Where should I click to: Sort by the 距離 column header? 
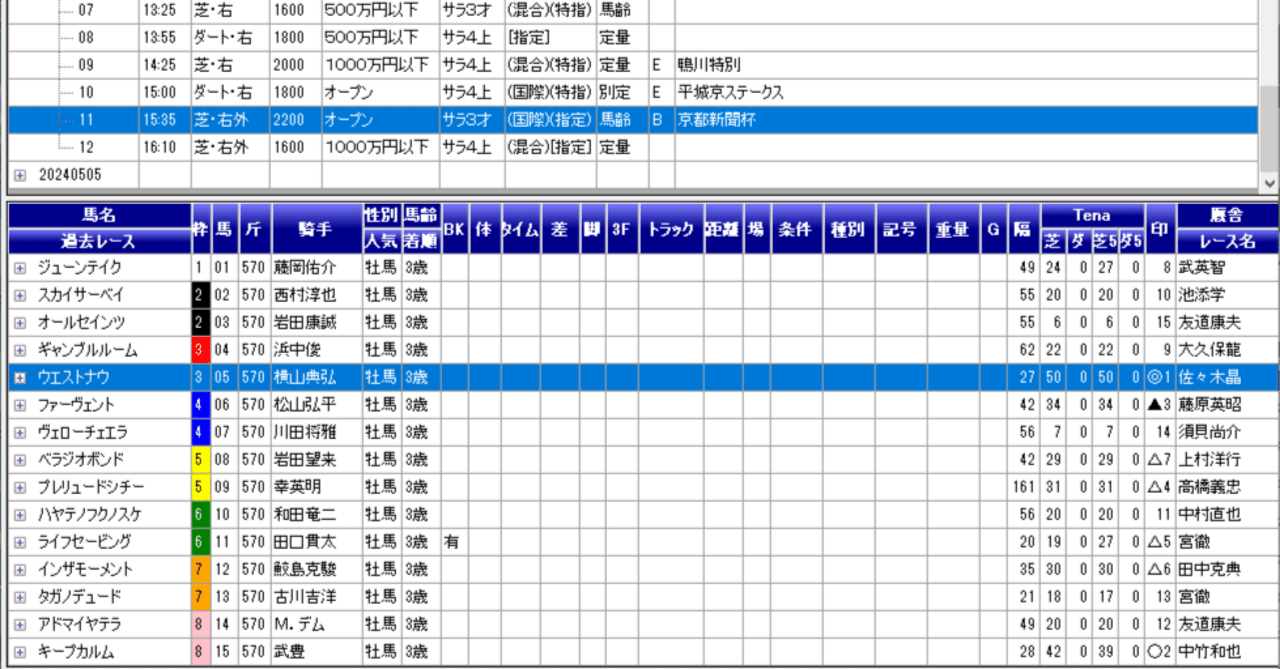[x=722, y=229]
